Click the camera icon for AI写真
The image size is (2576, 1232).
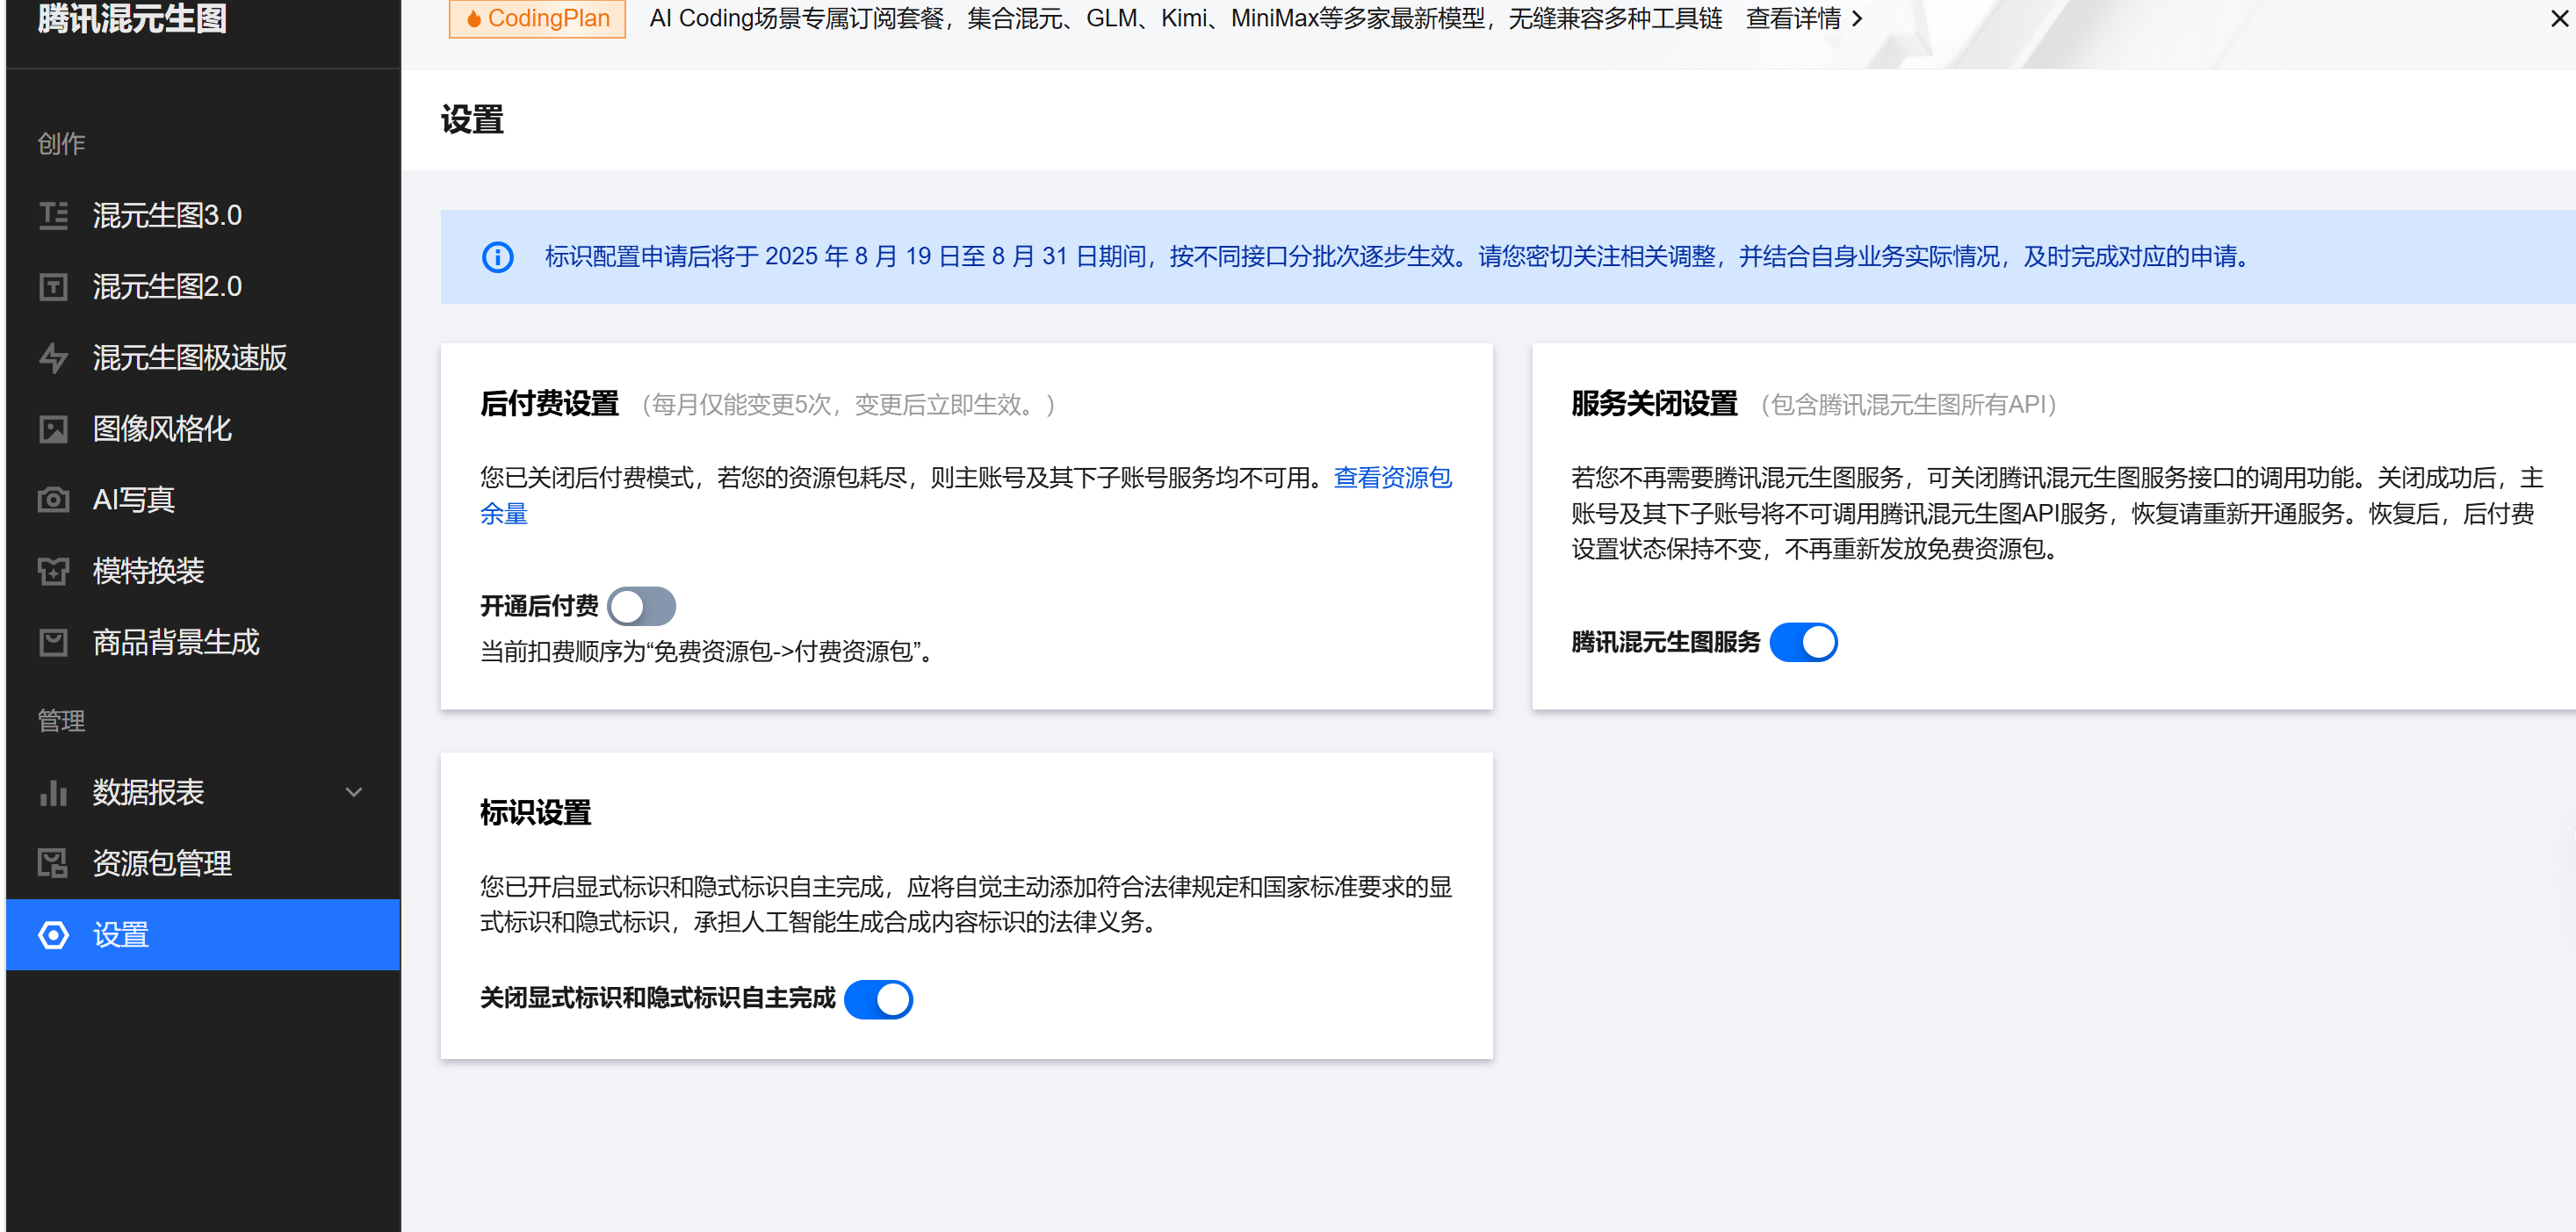[53, 500]
